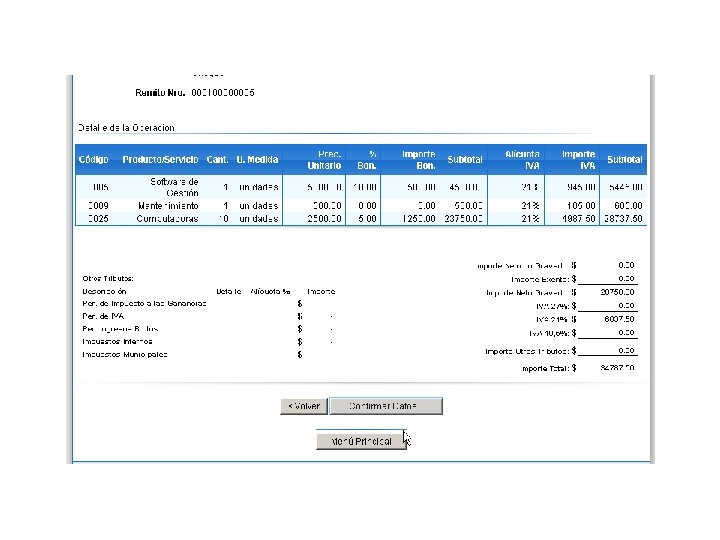
Task: Select the Alícuota IVA column header
Action: [x=522, y=160]
